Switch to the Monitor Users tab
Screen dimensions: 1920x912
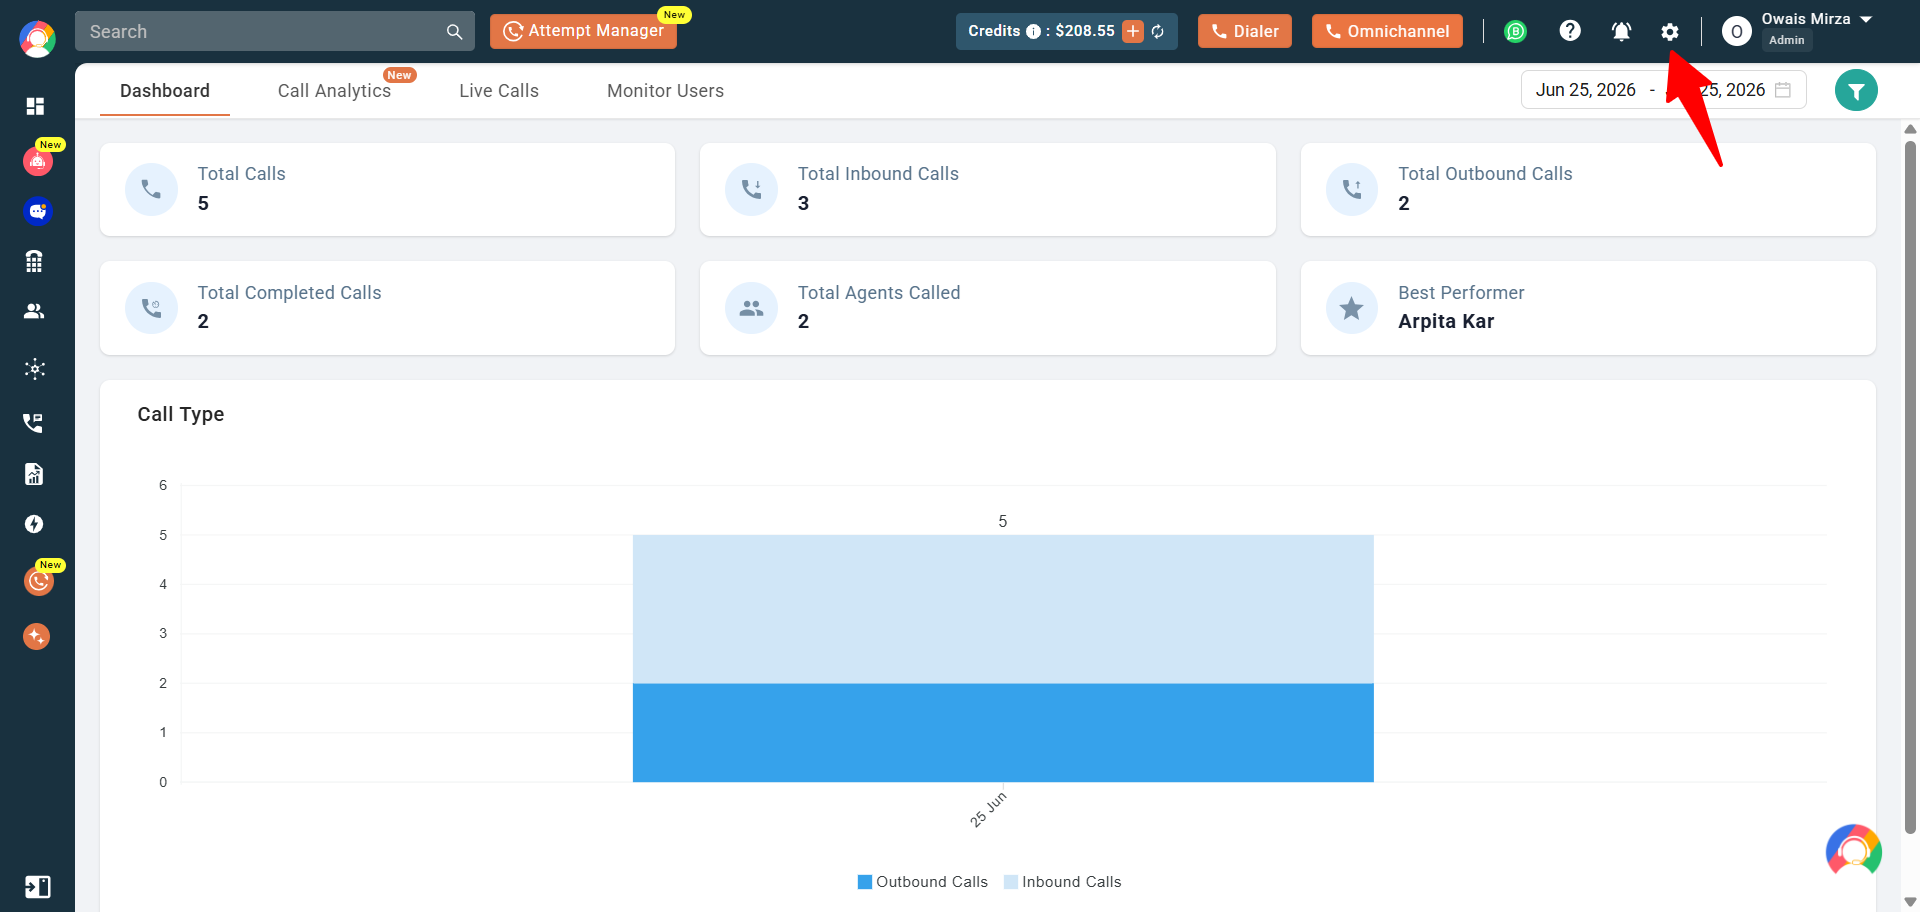[x=665, y=91]
